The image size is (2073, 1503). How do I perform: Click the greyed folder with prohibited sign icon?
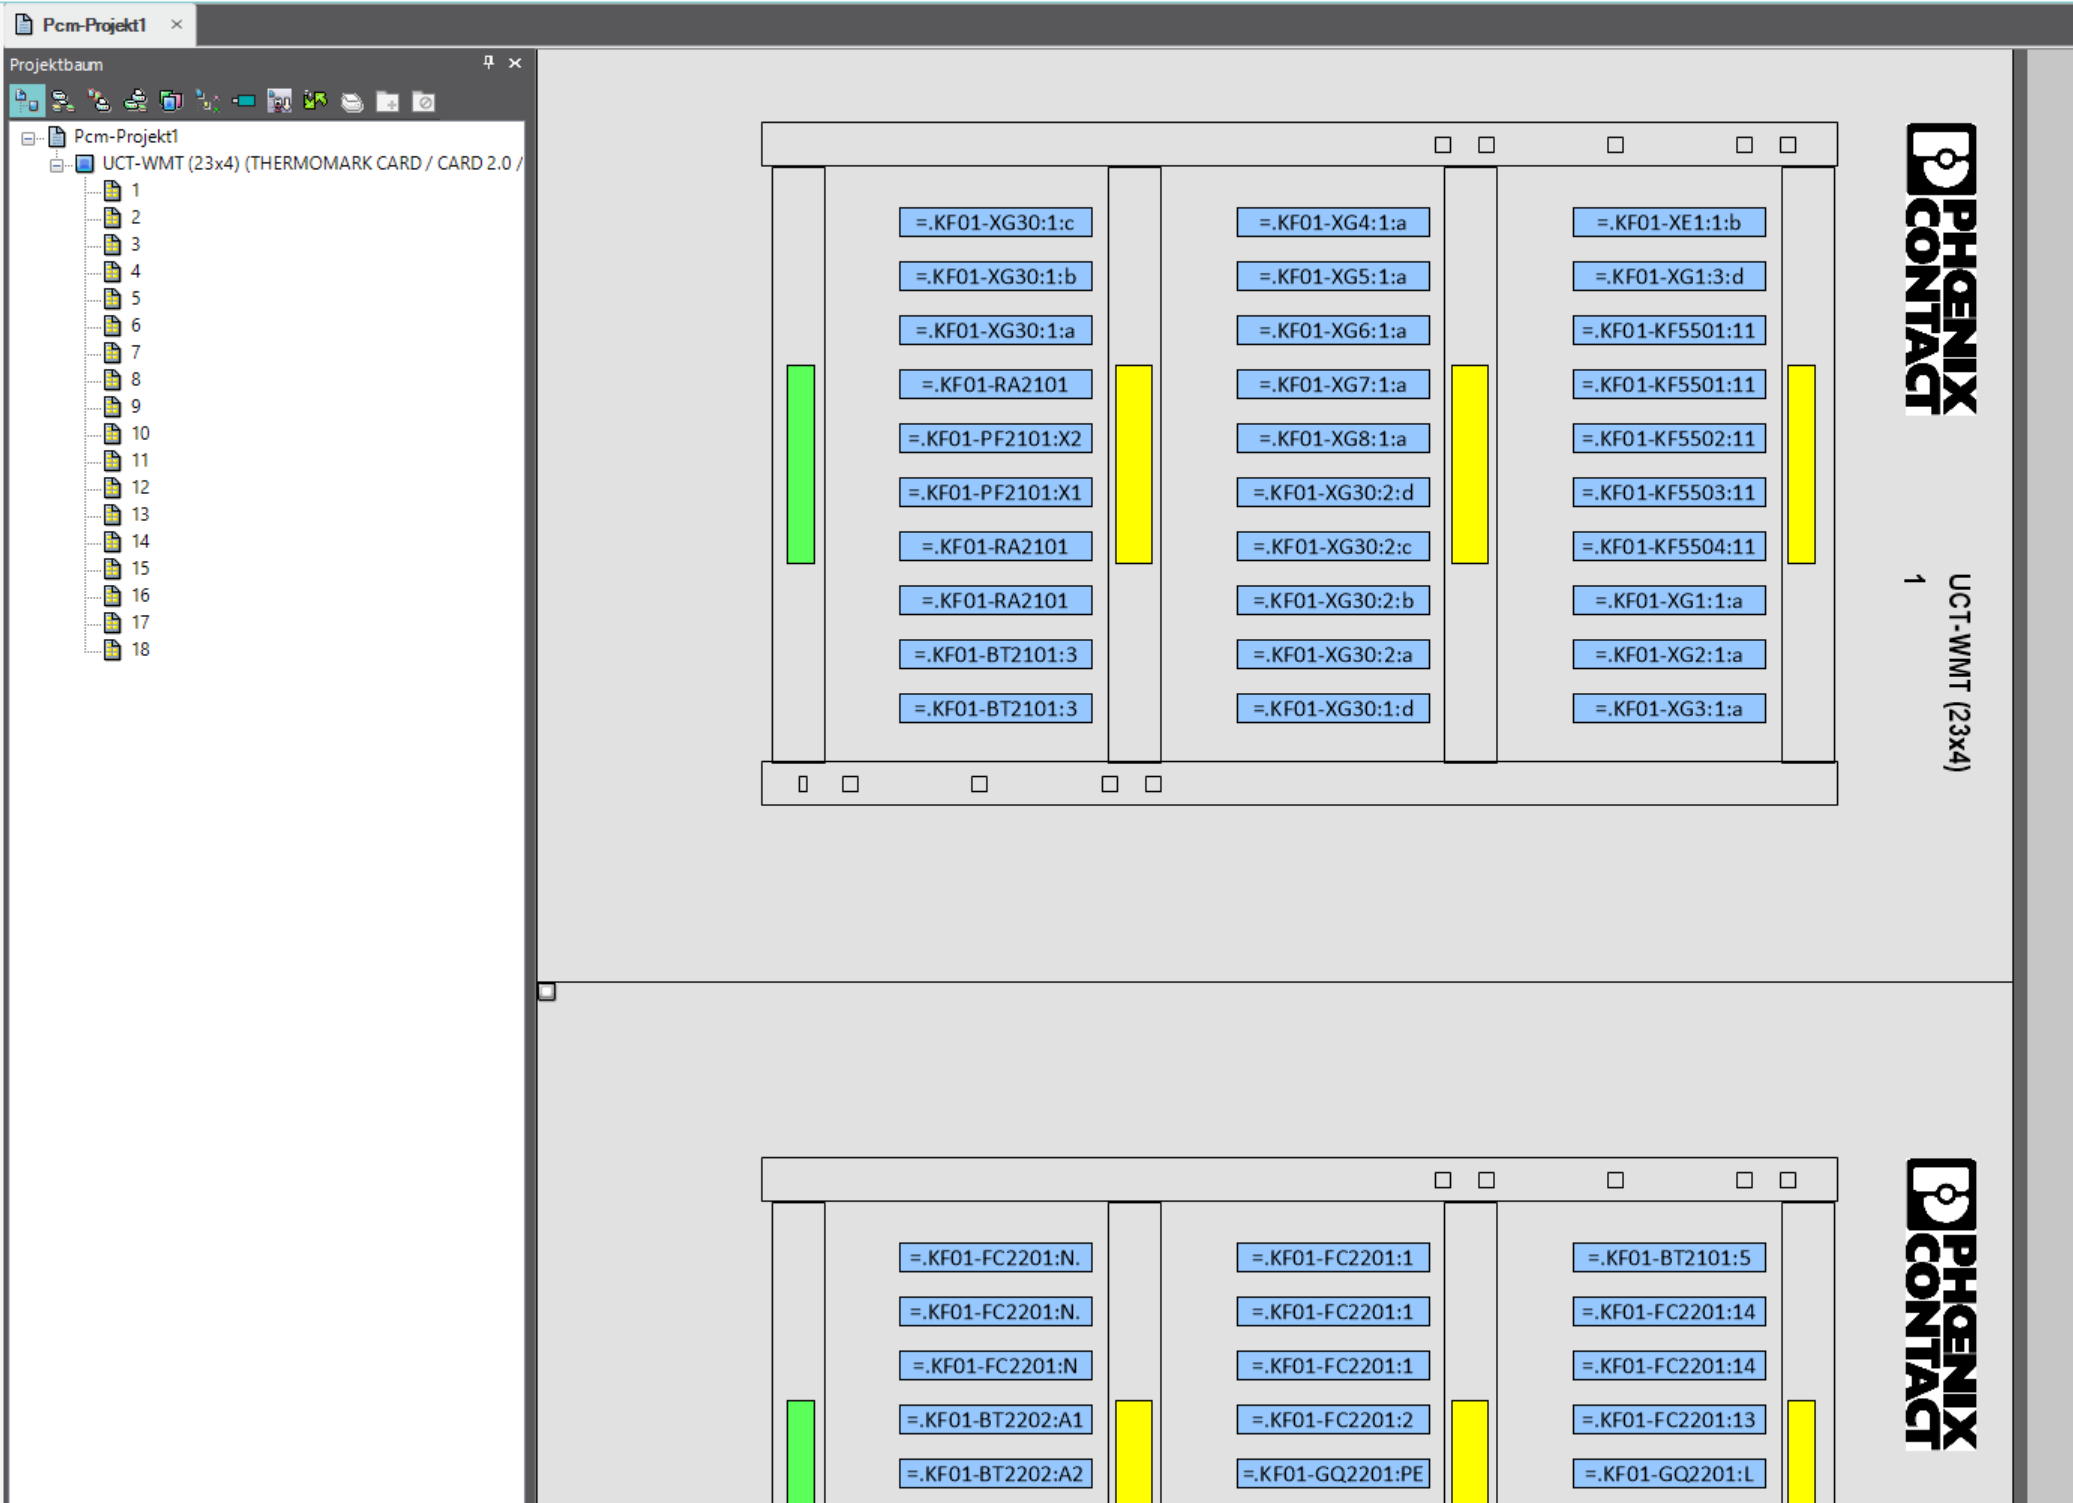423,101
